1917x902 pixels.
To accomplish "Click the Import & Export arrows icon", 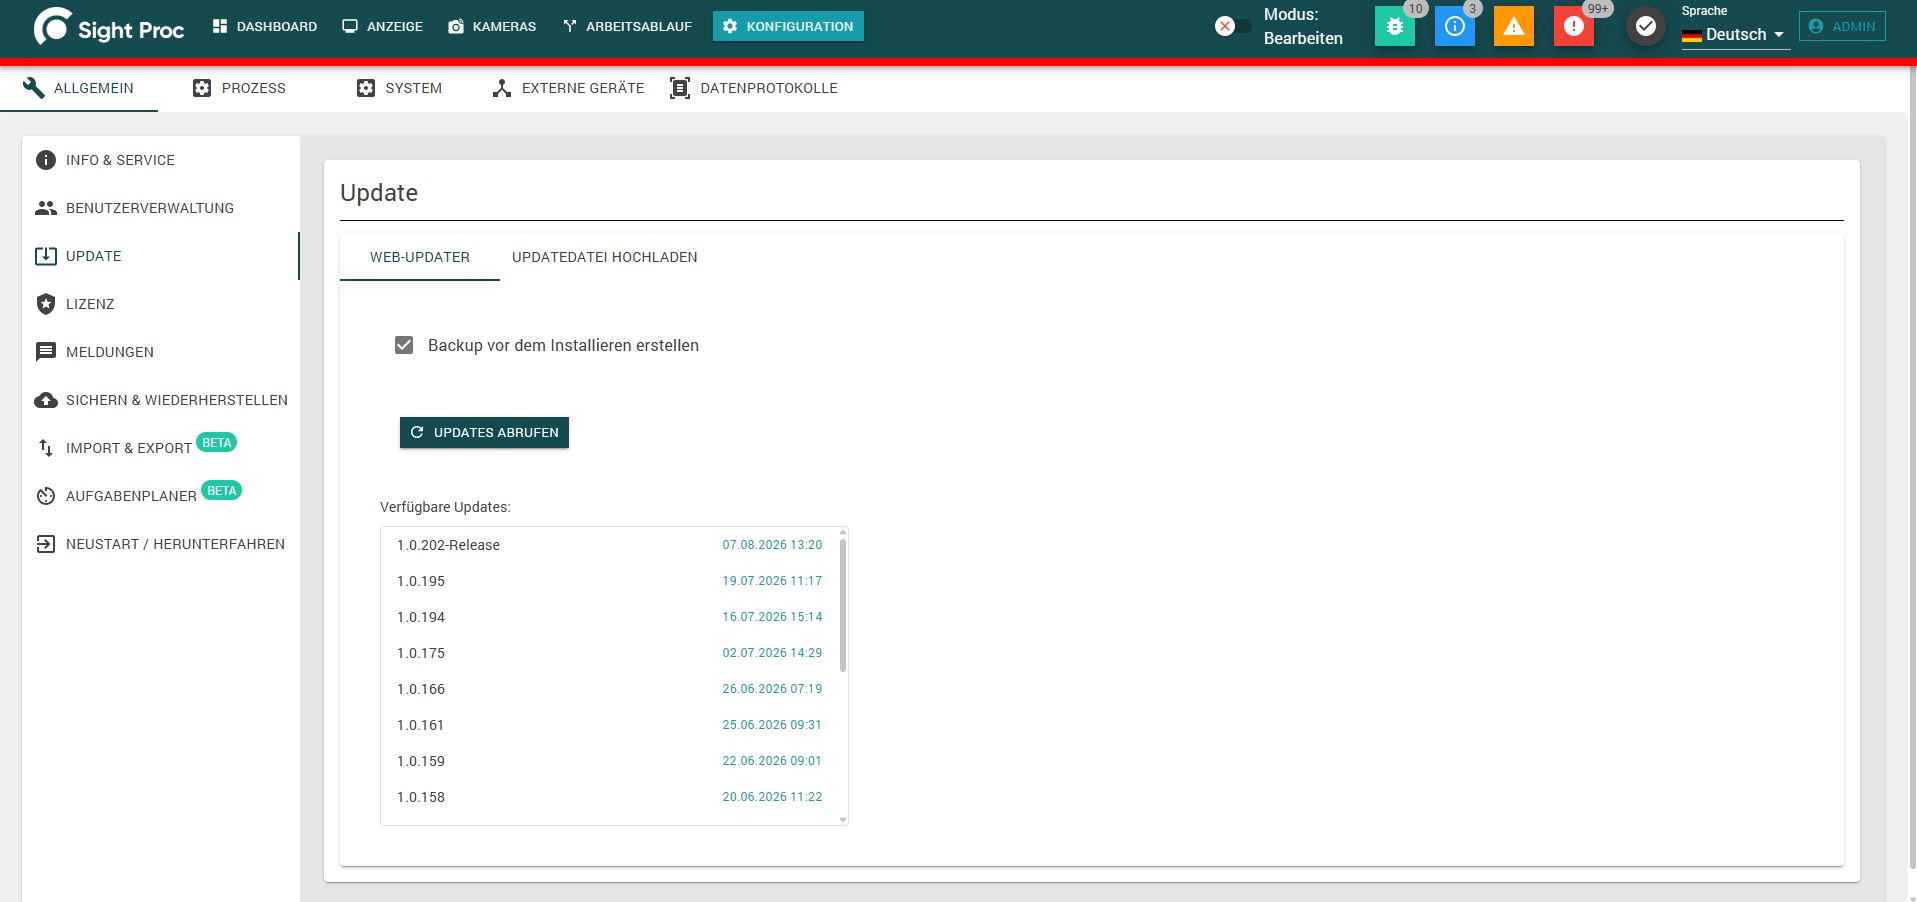I will [x=46, y=448].
